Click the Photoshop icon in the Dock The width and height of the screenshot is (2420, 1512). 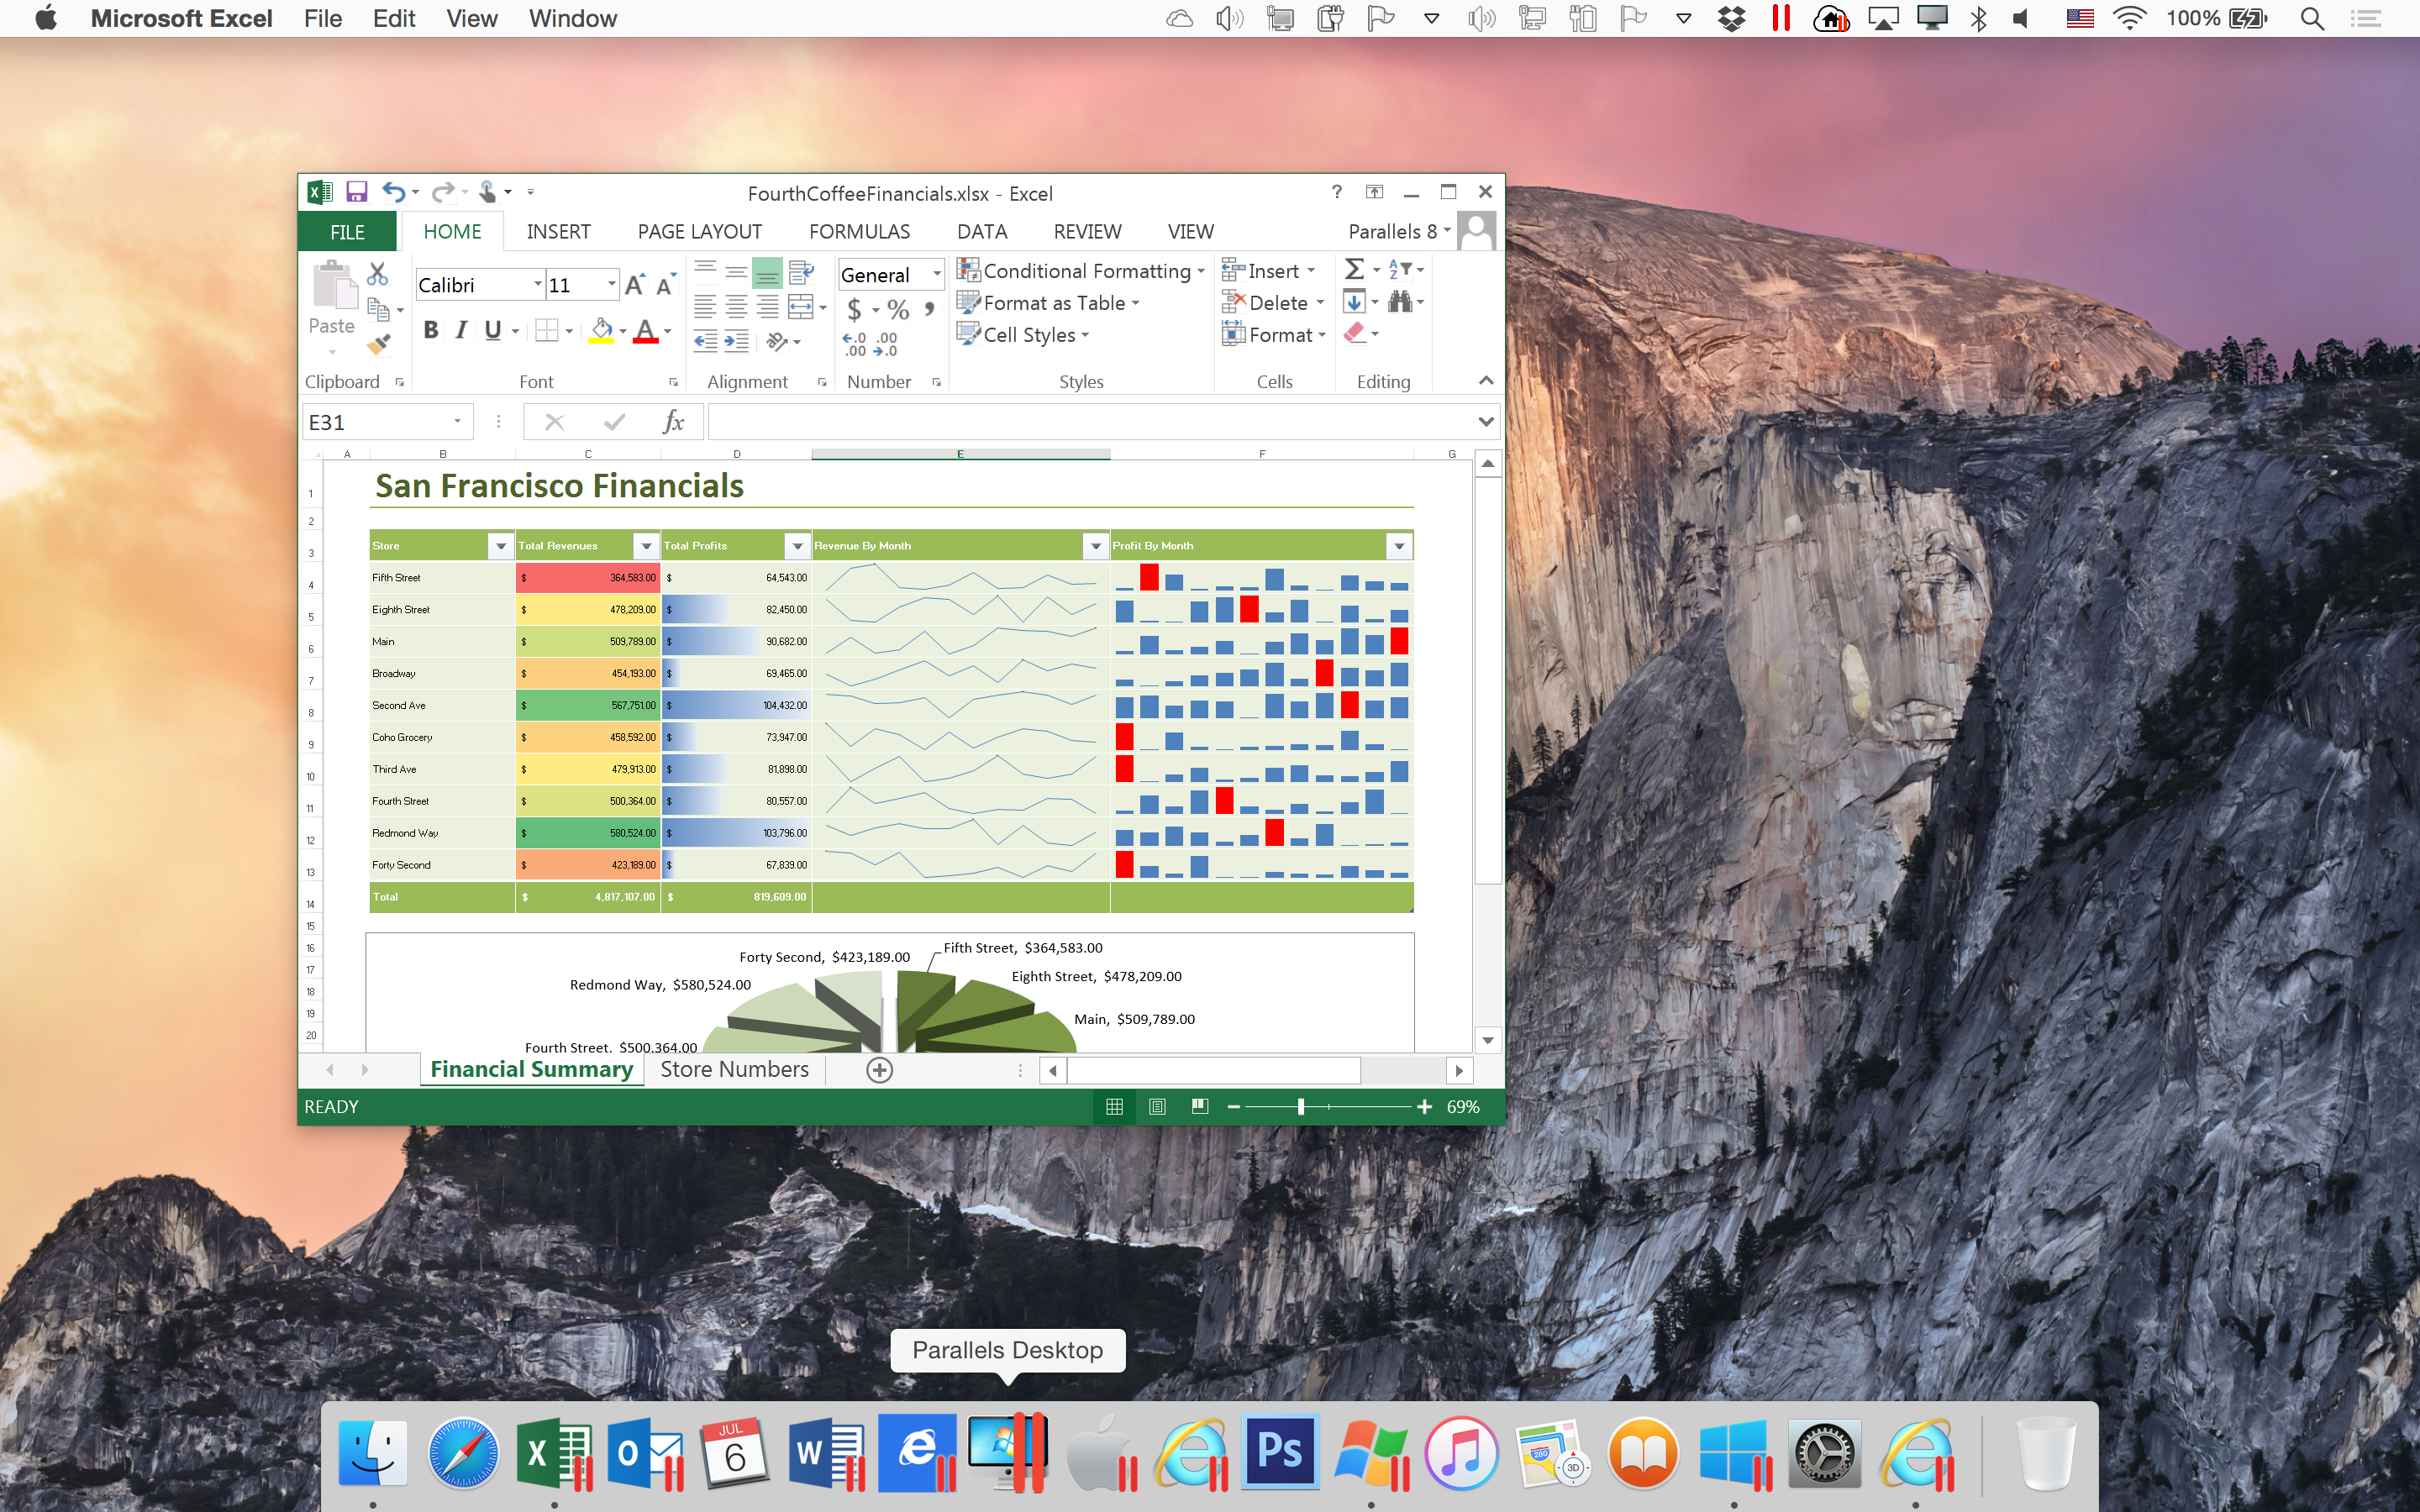pos(1279,1452)
